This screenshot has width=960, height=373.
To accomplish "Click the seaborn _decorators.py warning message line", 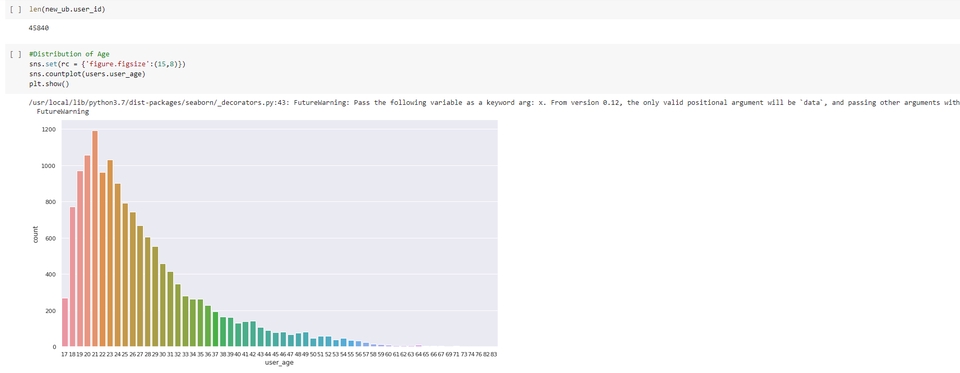I will click(494, 103).
